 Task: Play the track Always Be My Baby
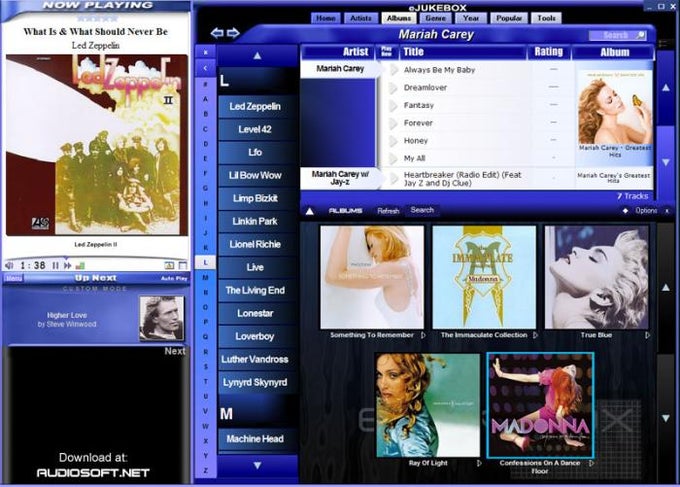click(x=393, y=70)
